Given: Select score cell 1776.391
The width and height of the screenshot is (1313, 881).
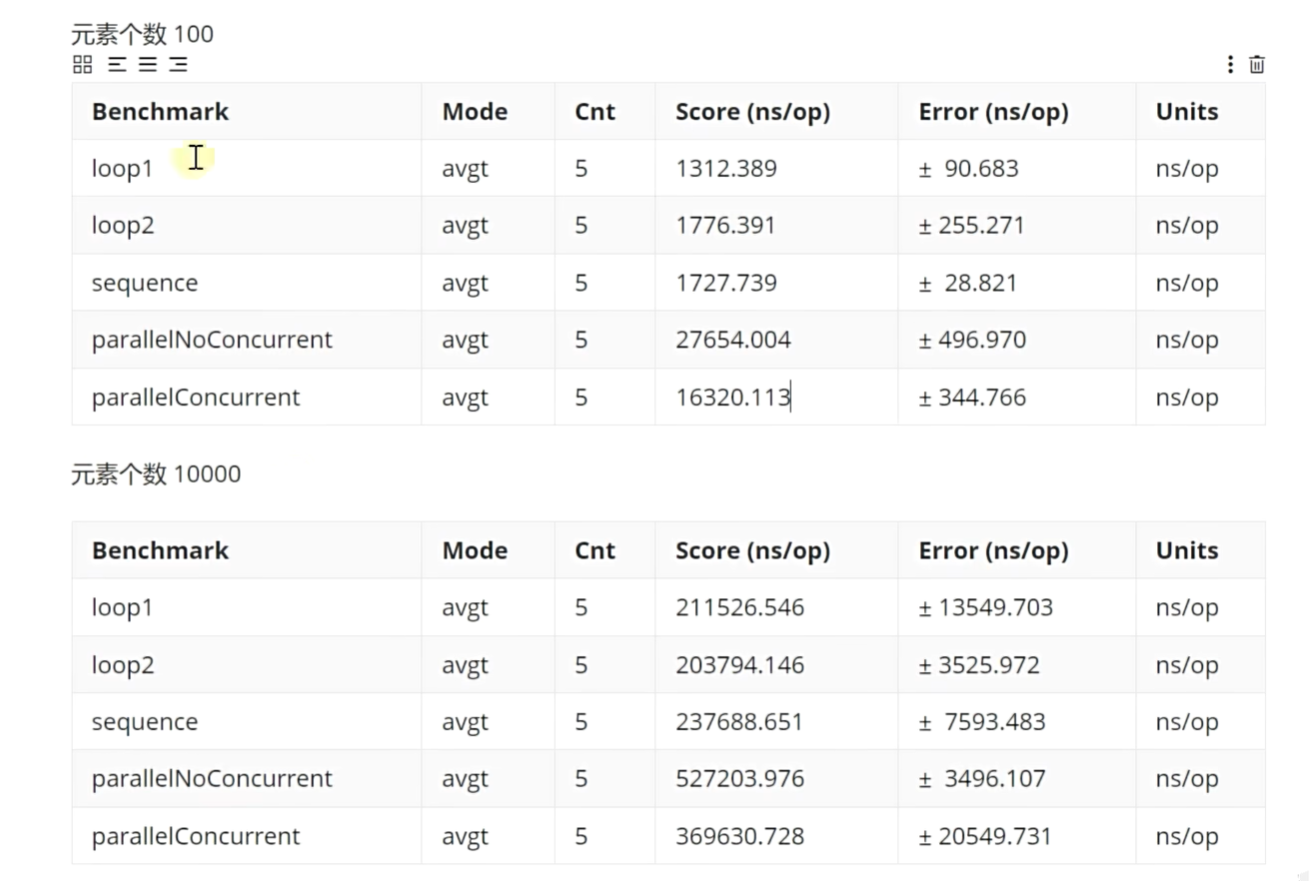Looking at the screenshot, I should pos(725,225).
